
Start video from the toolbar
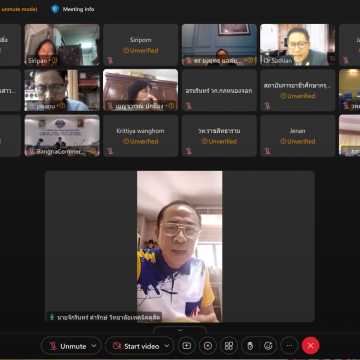[x=136, y=346]
